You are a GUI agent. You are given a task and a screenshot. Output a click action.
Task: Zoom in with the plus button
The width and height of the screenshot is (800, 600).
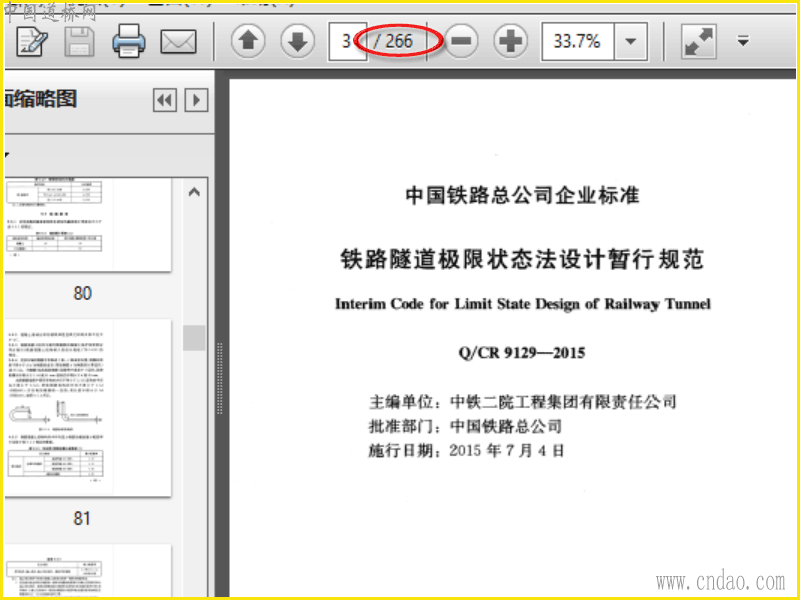pos(510,41)
